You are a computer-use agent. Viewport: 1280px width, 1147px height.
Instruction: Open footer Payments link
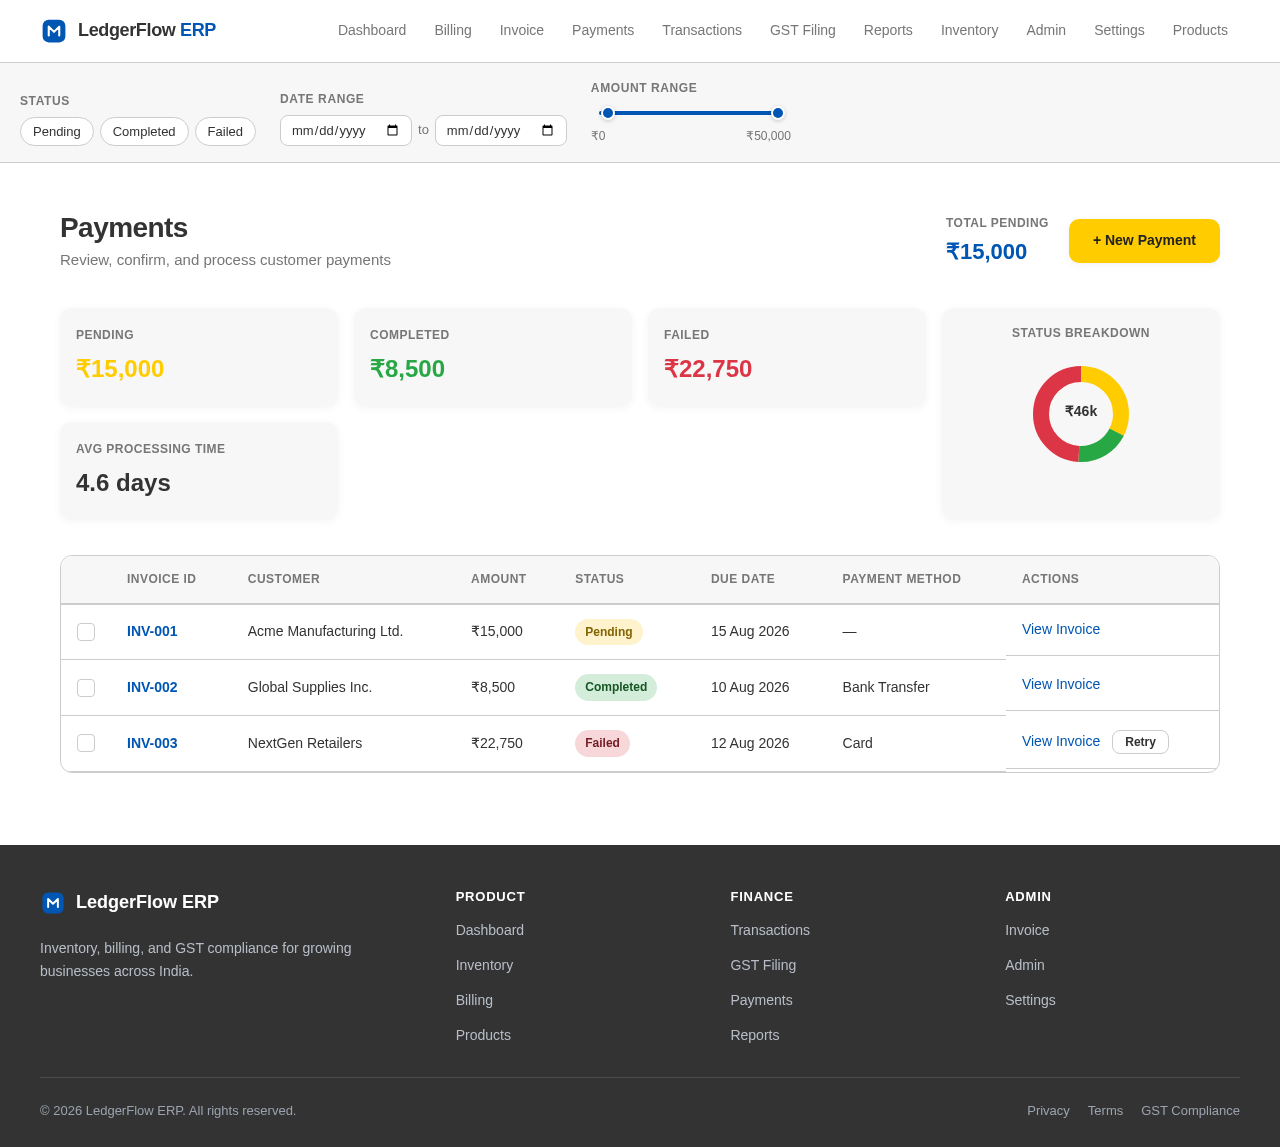click(761, 1000)
